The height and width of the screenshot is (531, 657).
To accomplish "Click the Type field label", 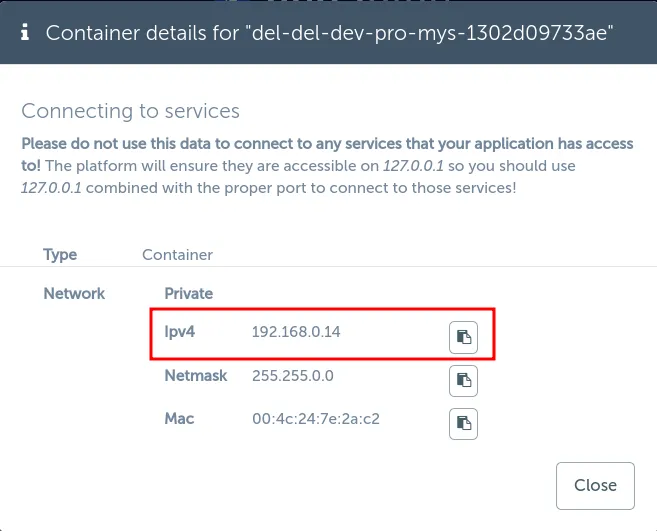I will tap(60, 255).
